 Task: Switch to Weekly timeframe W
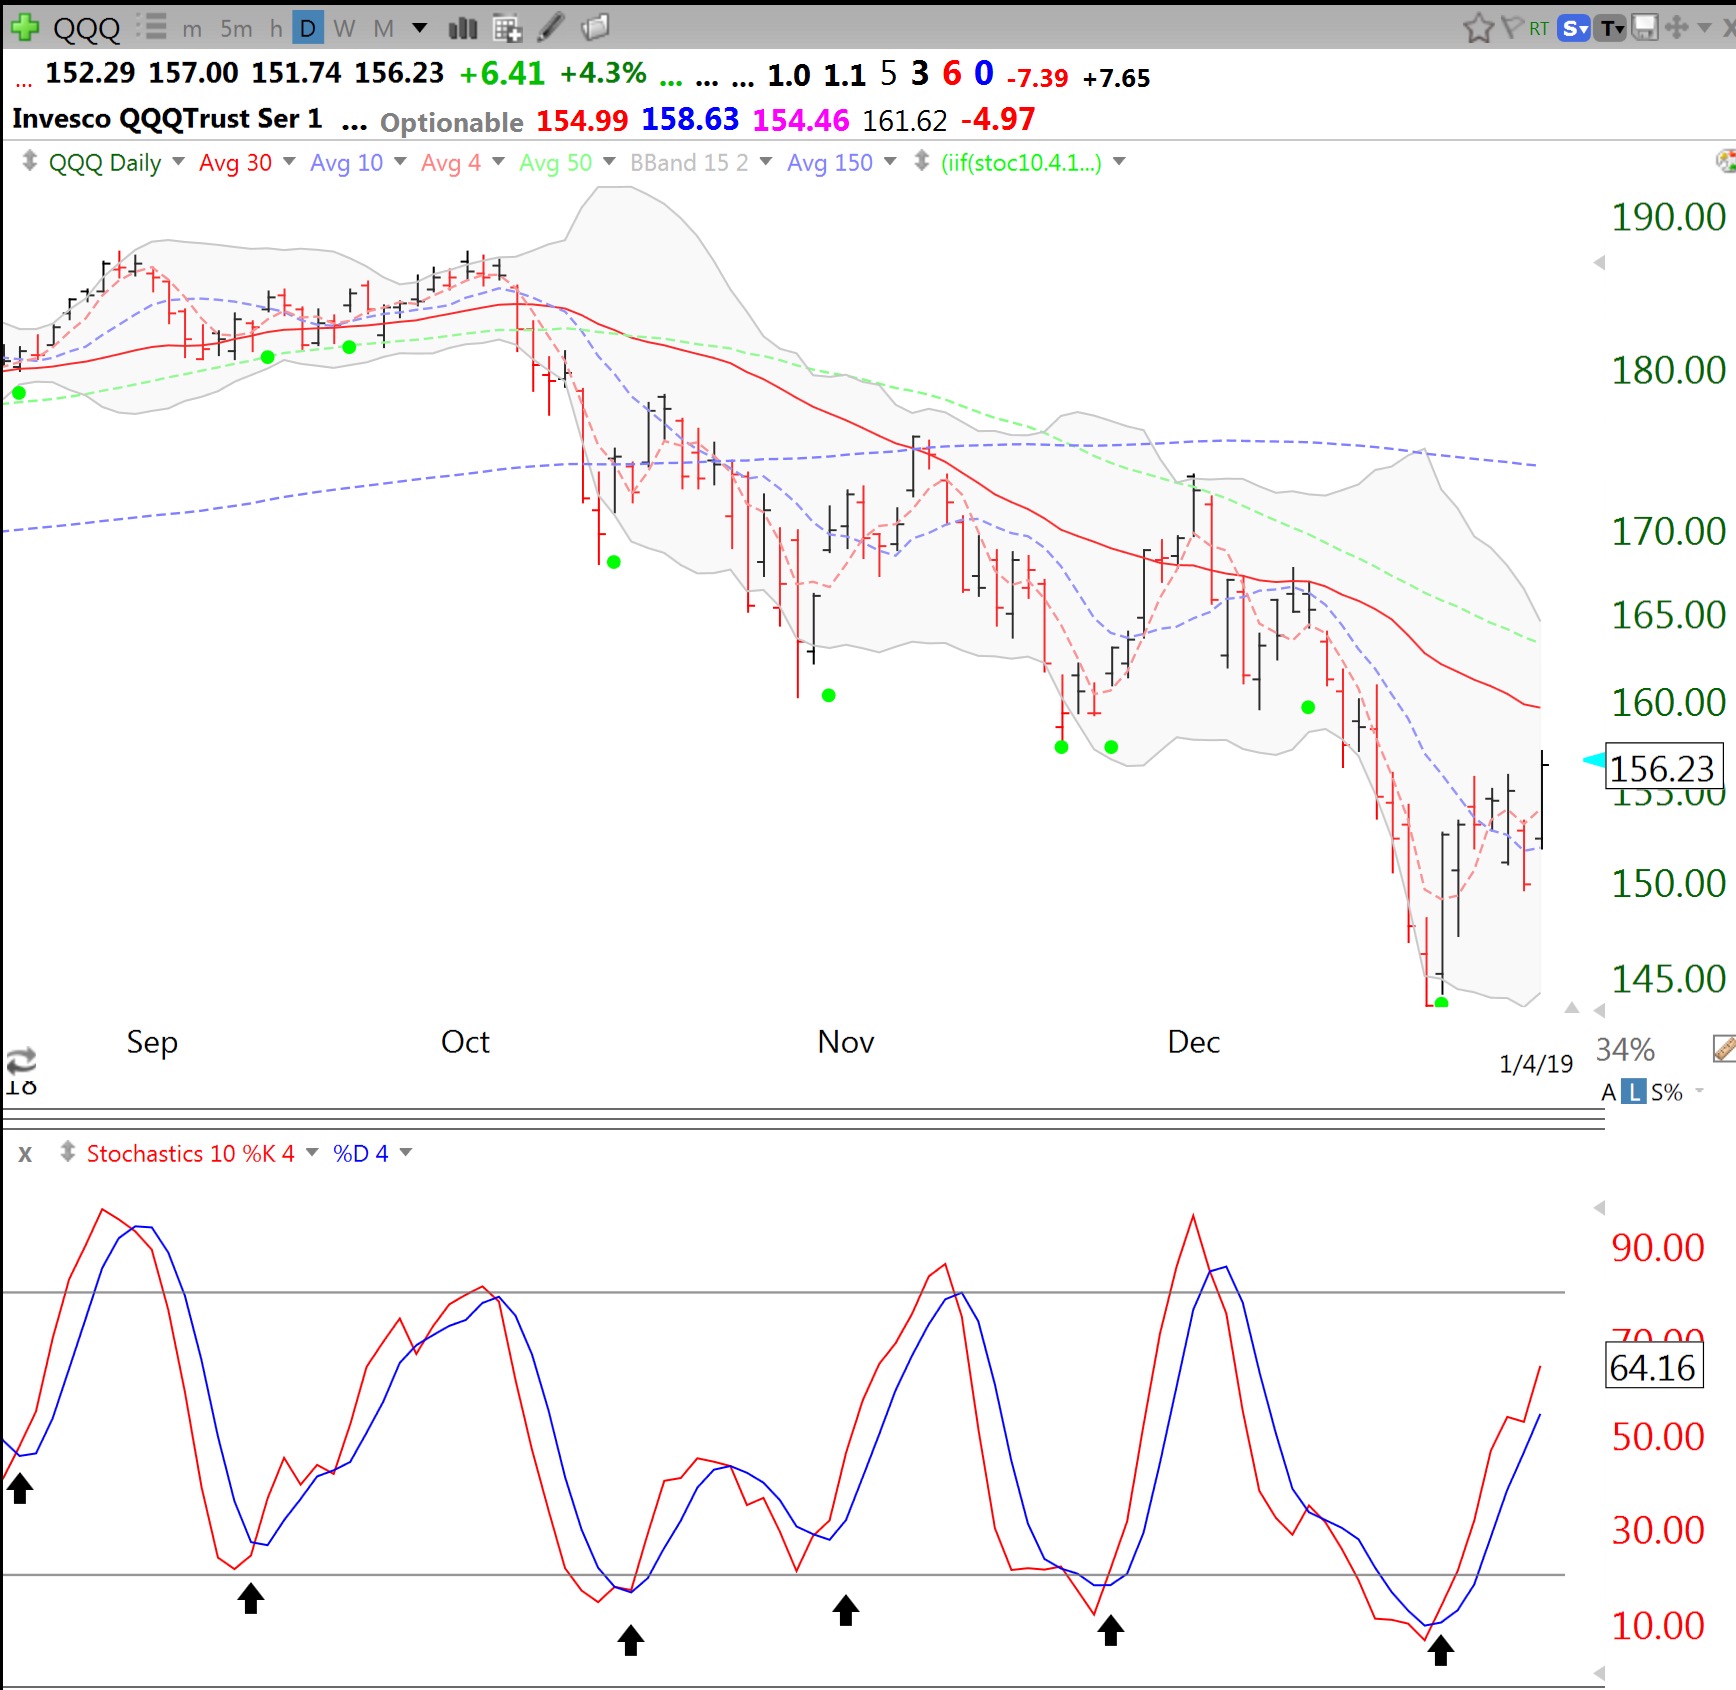click(344, 29)
